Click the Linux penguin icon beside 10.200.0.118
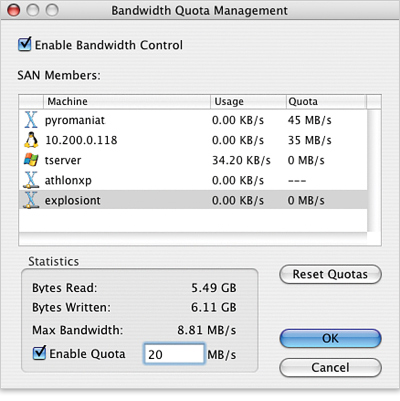This screenshot has height=401, width=400. (x=31, y=140)
